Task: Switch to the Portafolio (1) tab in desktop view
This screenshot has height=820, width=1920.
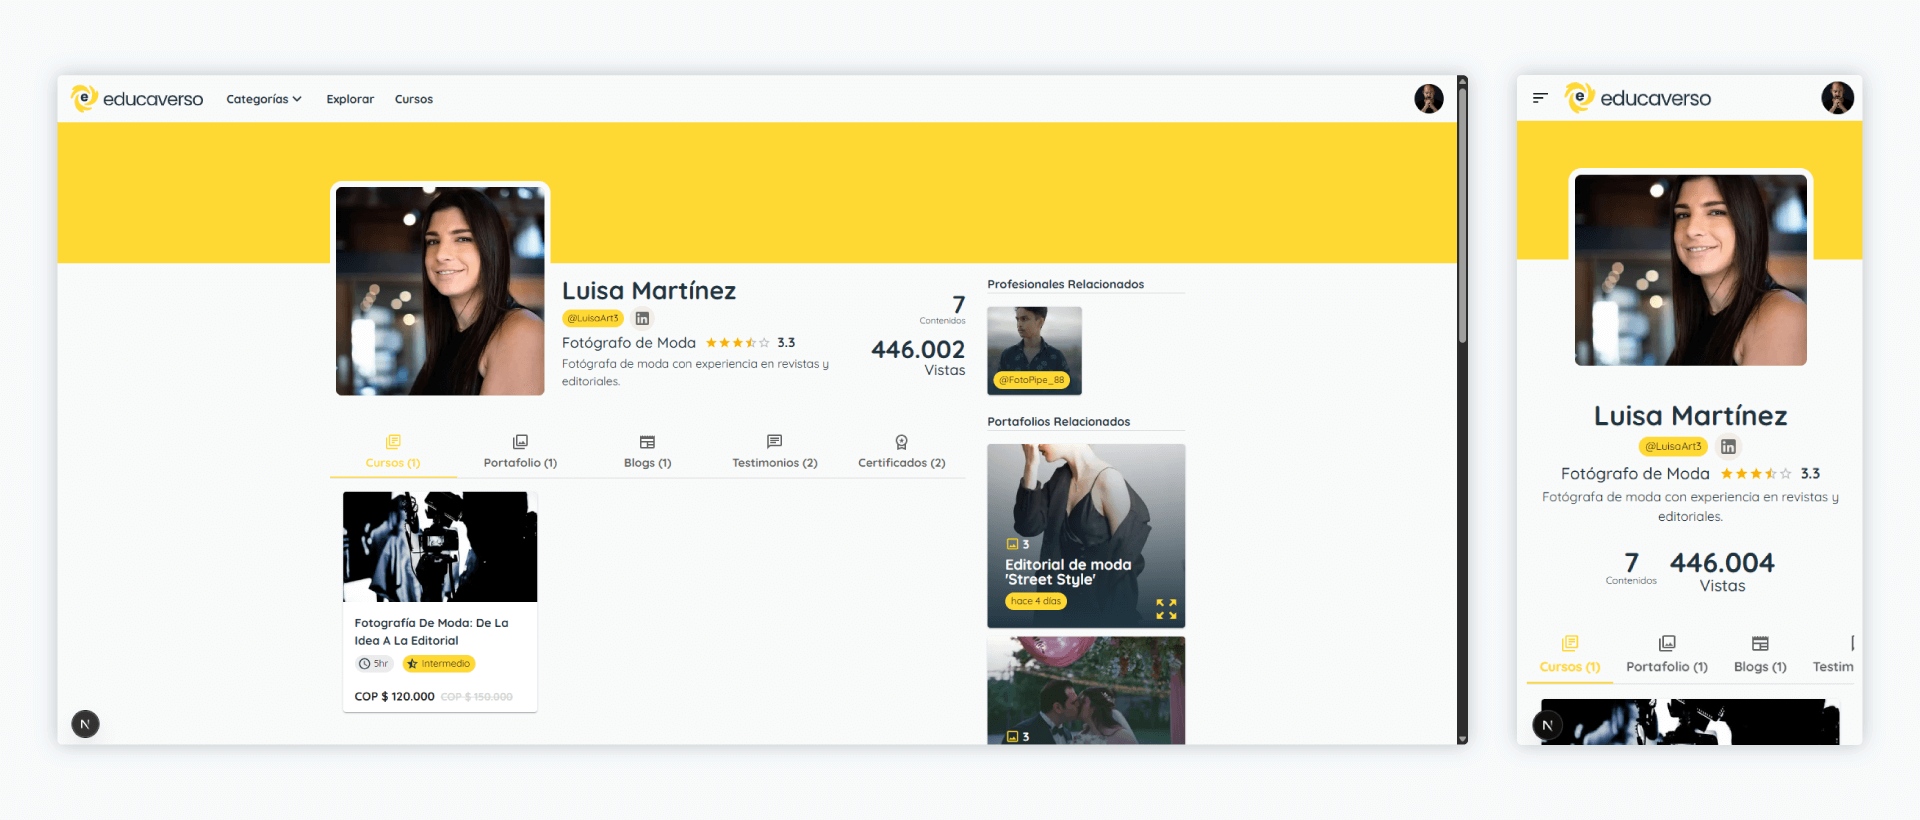Action: tap(520, 452)
